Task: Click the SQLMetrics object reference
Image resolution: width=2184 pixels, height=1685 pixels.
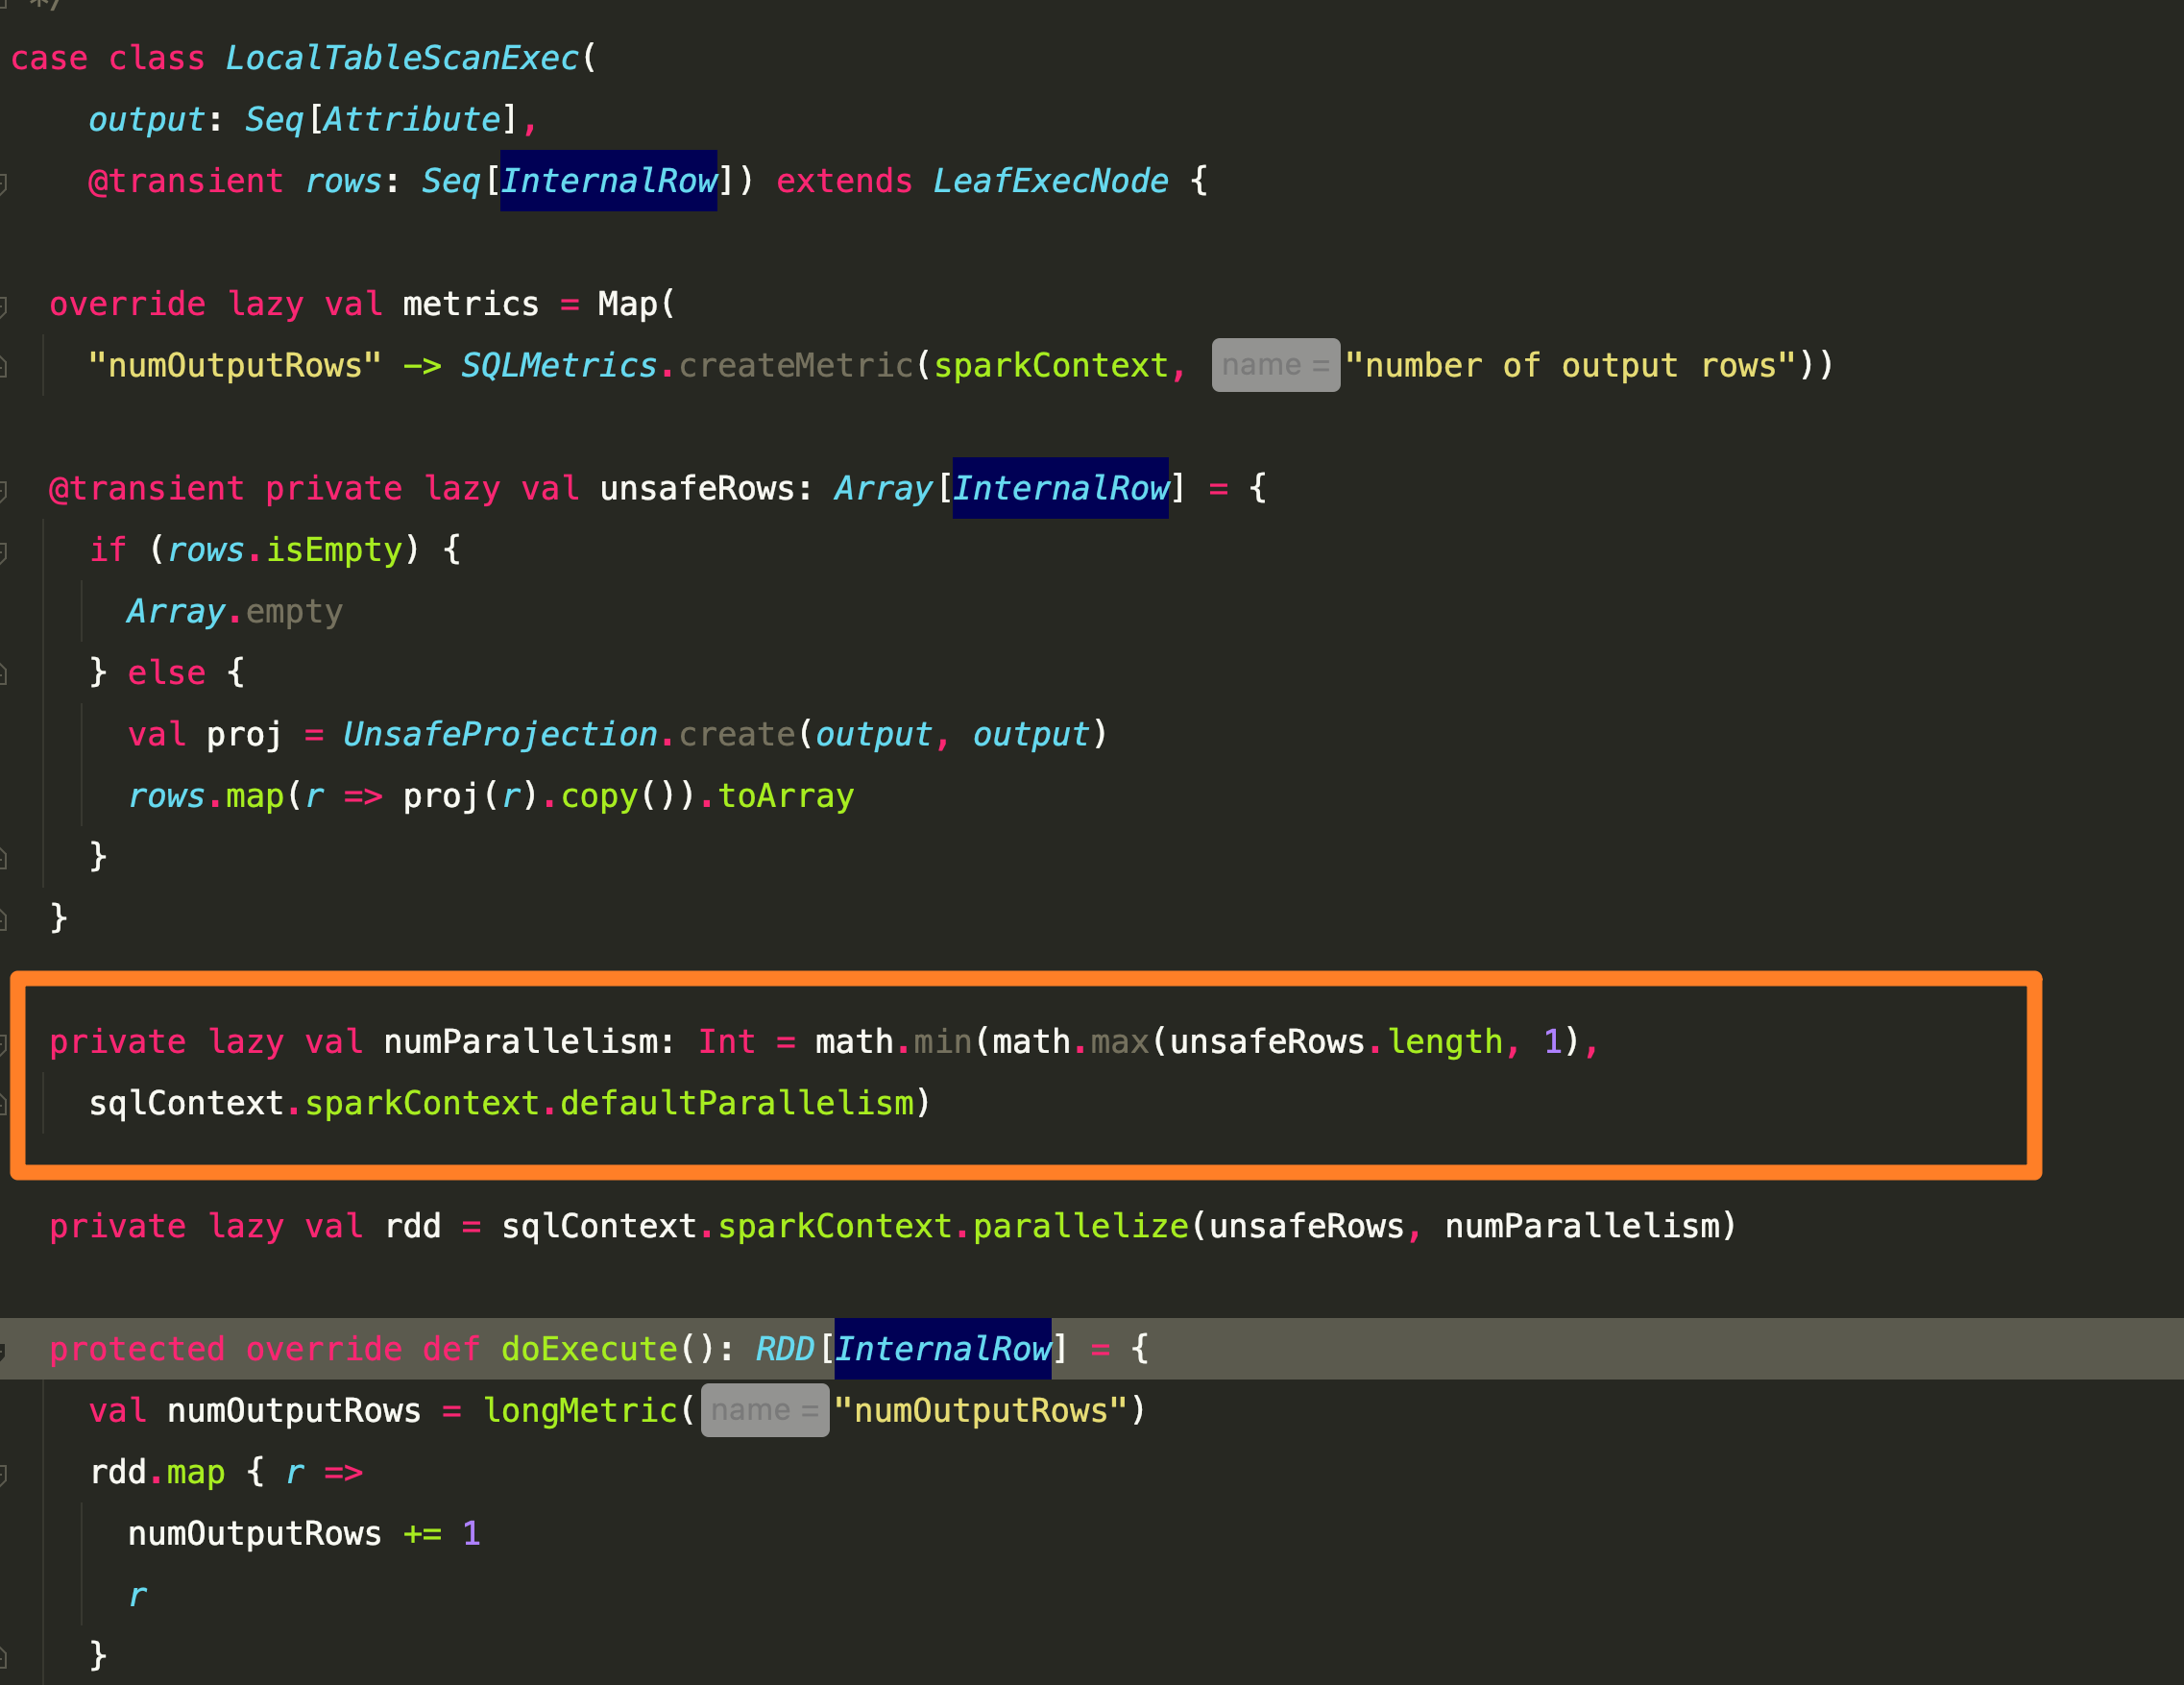Action: 558,366
